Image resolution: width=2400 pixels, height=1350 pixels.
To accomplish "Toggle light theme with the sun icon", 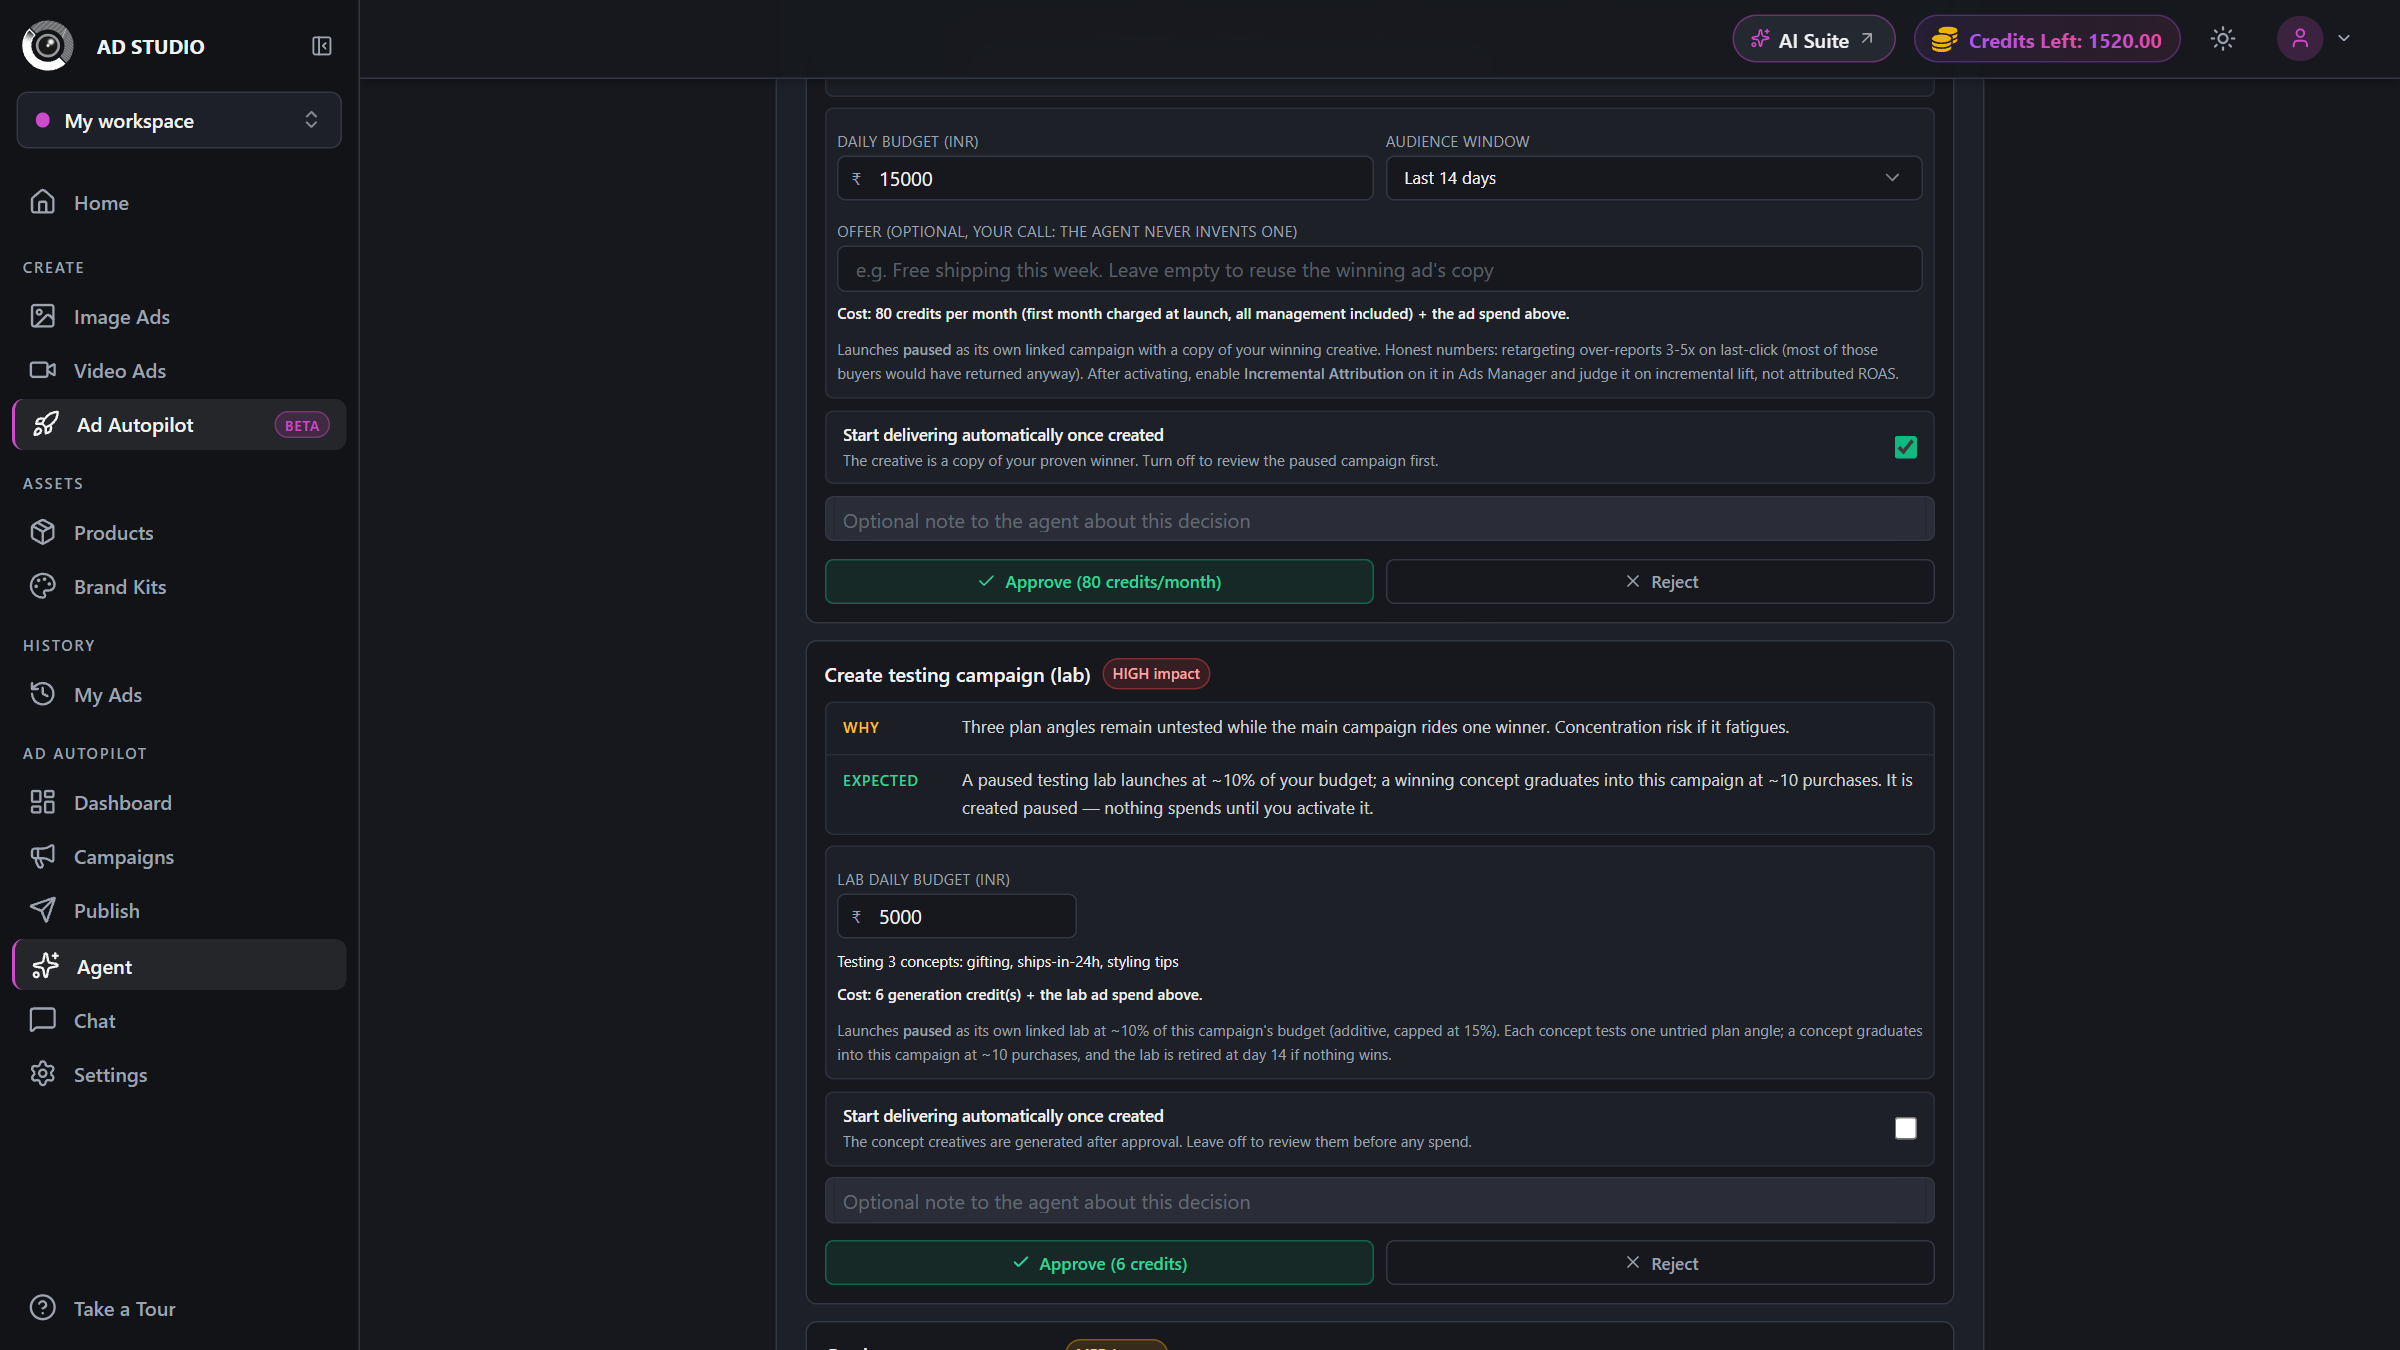I will (x=2222, y=39).
